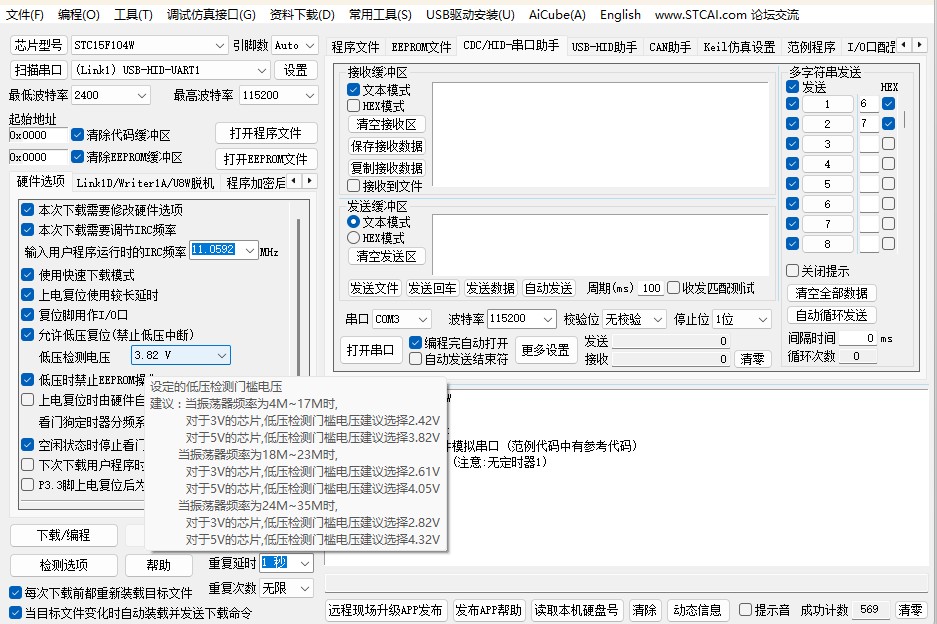Toggle the 提示音 checkbox at bottom right
The width and height of the screenshot is (937, 624).
[744, 609]
